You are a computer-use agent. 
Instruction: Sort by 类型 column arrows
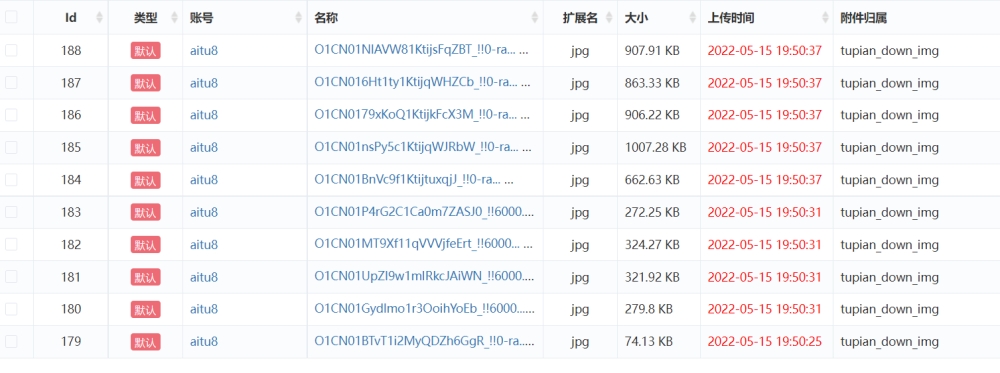(174, 18)
